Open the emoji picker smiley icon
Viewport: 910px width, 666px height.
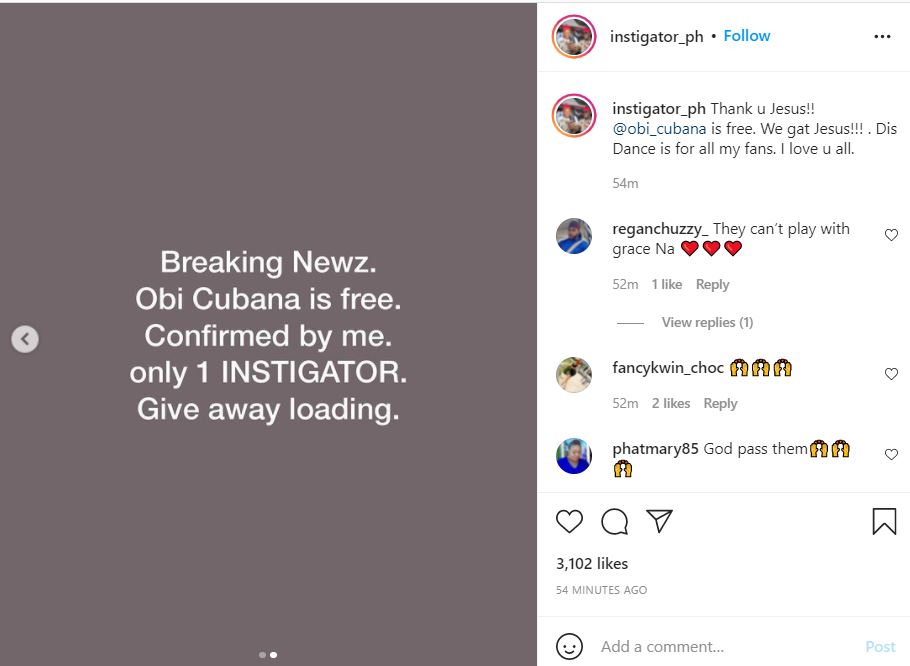click(x=569, y=646)
